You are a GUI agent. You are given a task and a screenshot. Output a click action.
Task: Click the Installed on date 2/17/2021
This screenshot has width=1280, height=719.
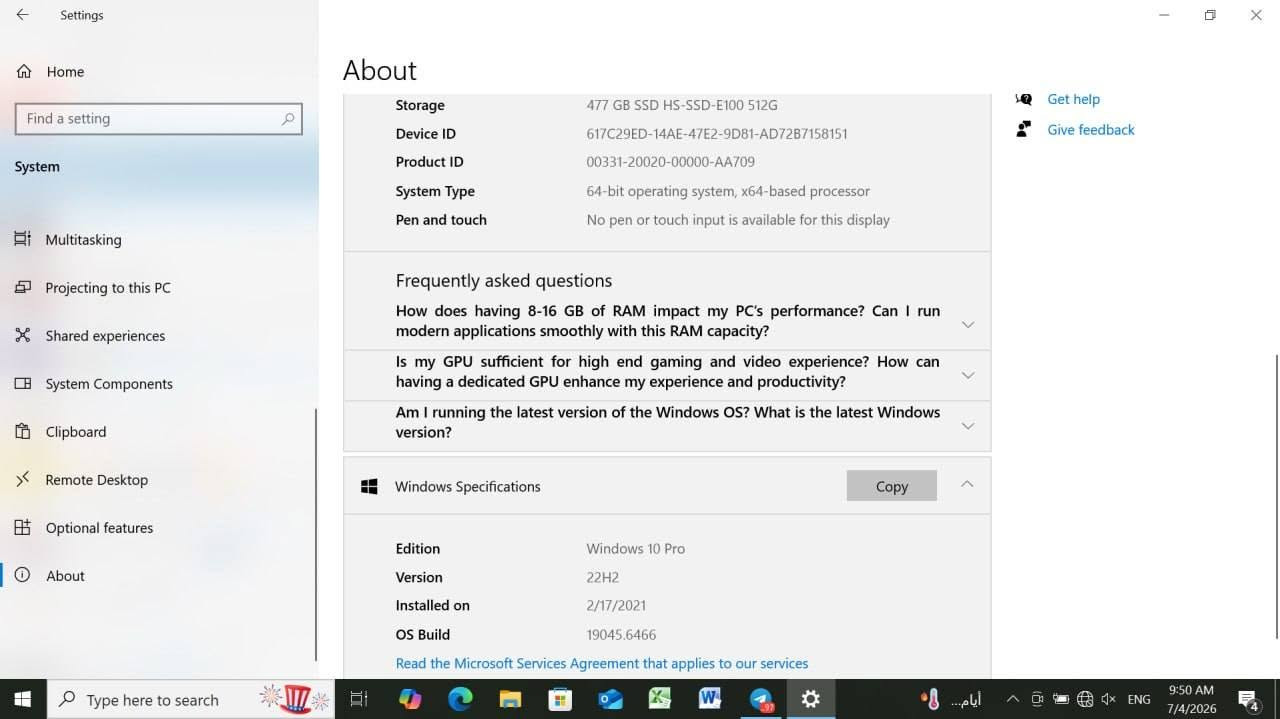616,606
